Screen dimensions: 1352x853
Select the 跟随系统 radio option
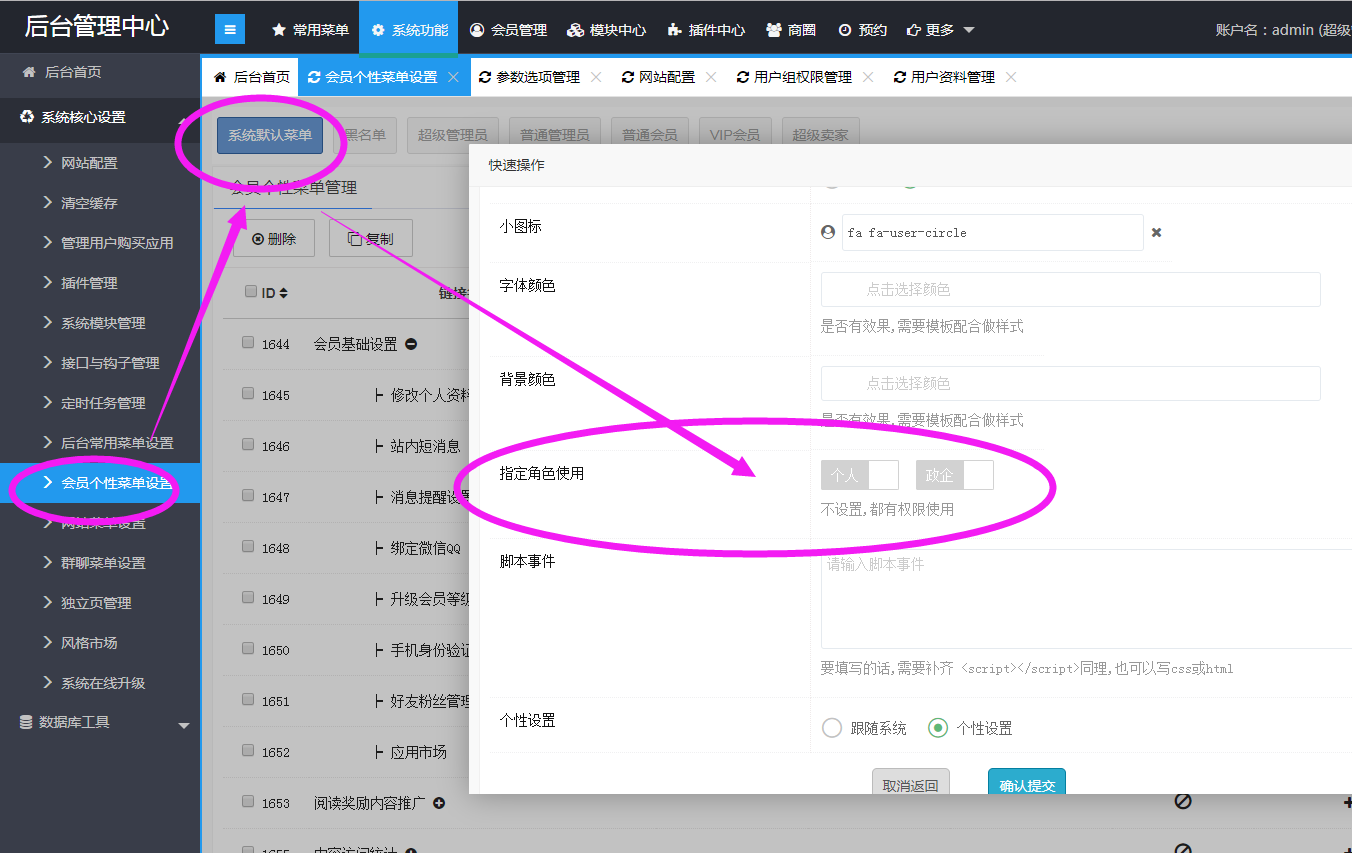(x=832, y=728)
